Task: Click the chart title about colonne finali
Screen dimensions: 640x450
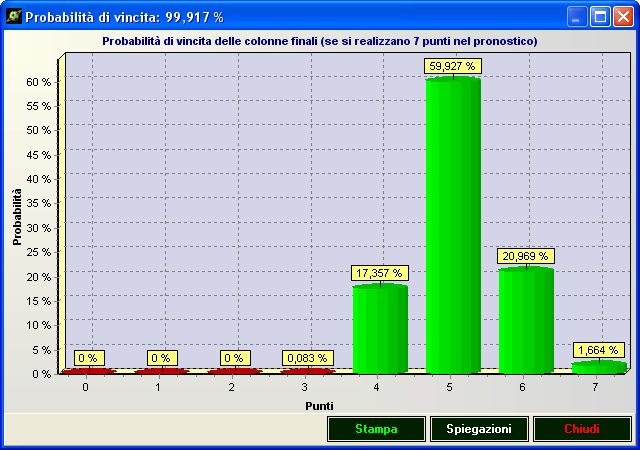Action: pos(320,41)
